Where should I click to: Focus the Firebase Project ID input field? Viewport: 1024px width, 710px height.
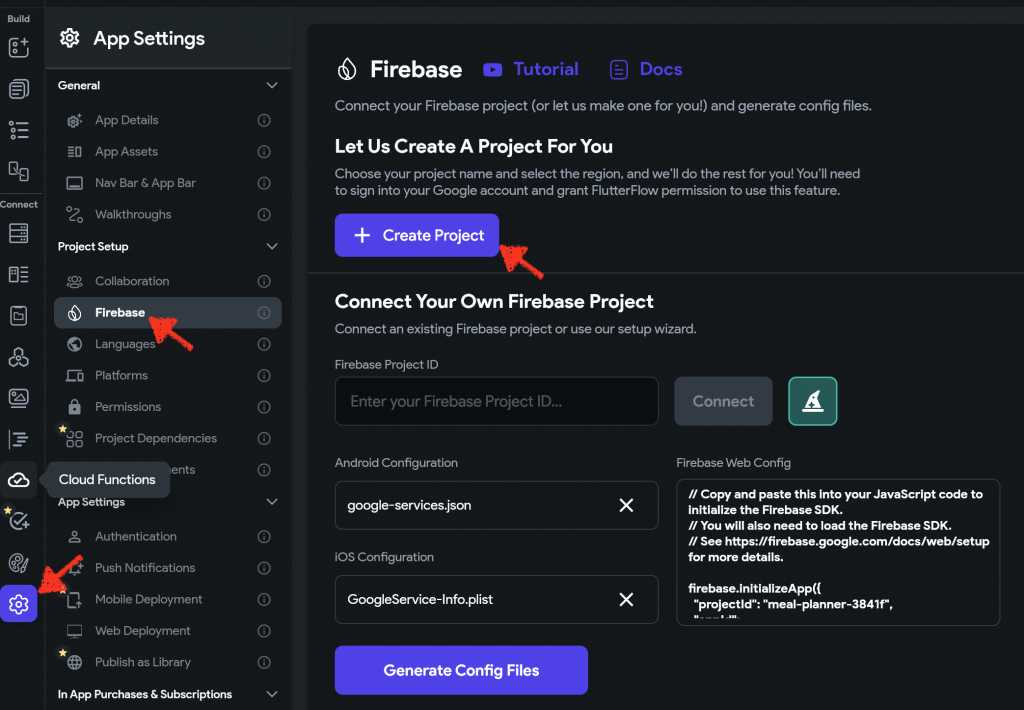pos(496,401)
